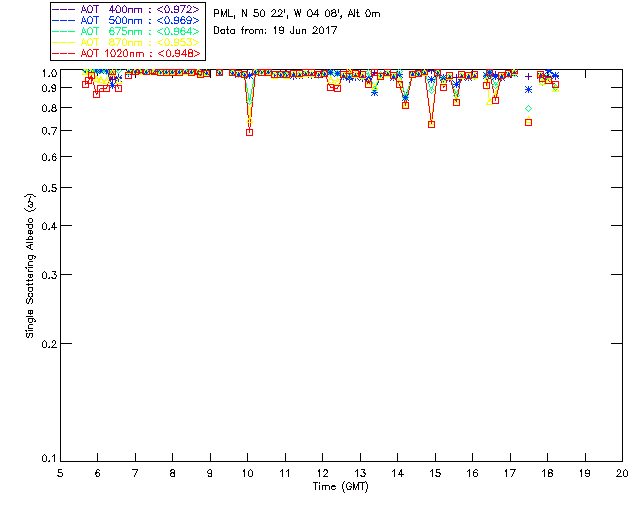Screen dimensions: 640x512
Task: Click the x-axis tick label 11
Action: tap(285, 473)
